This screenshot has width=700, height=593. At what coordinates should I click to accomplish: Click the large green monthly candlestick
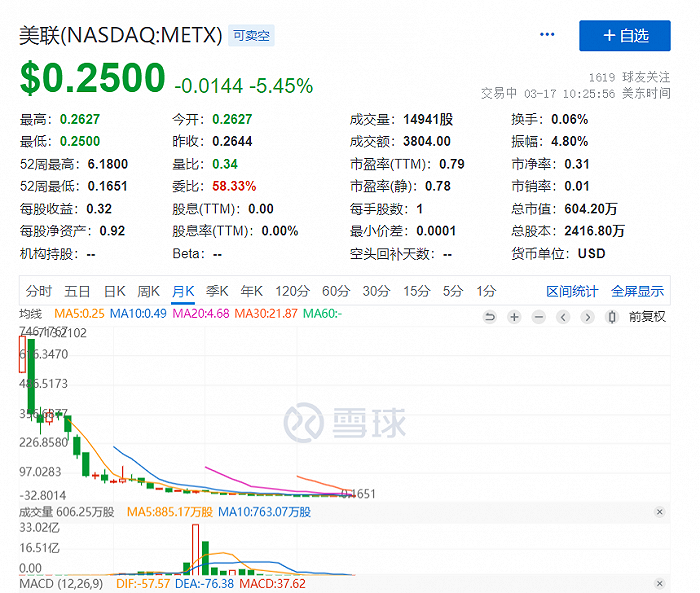[x=31, y=377]
